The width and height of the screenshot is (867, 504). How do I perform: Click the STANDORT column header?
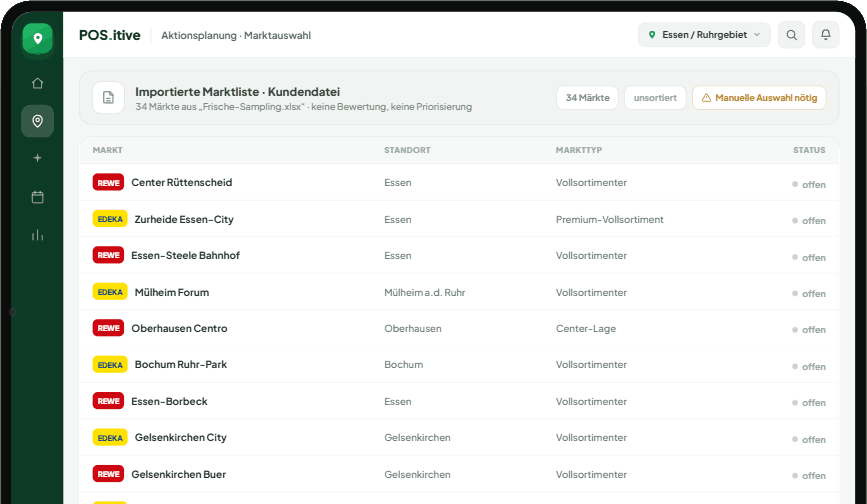pos(408,150)
